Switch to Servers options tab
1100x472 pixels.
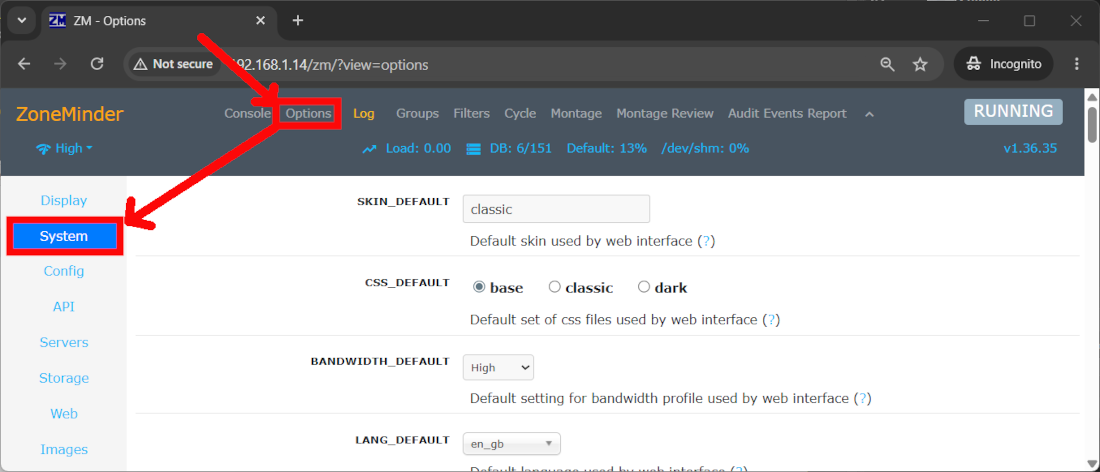(x=64, y=343)
